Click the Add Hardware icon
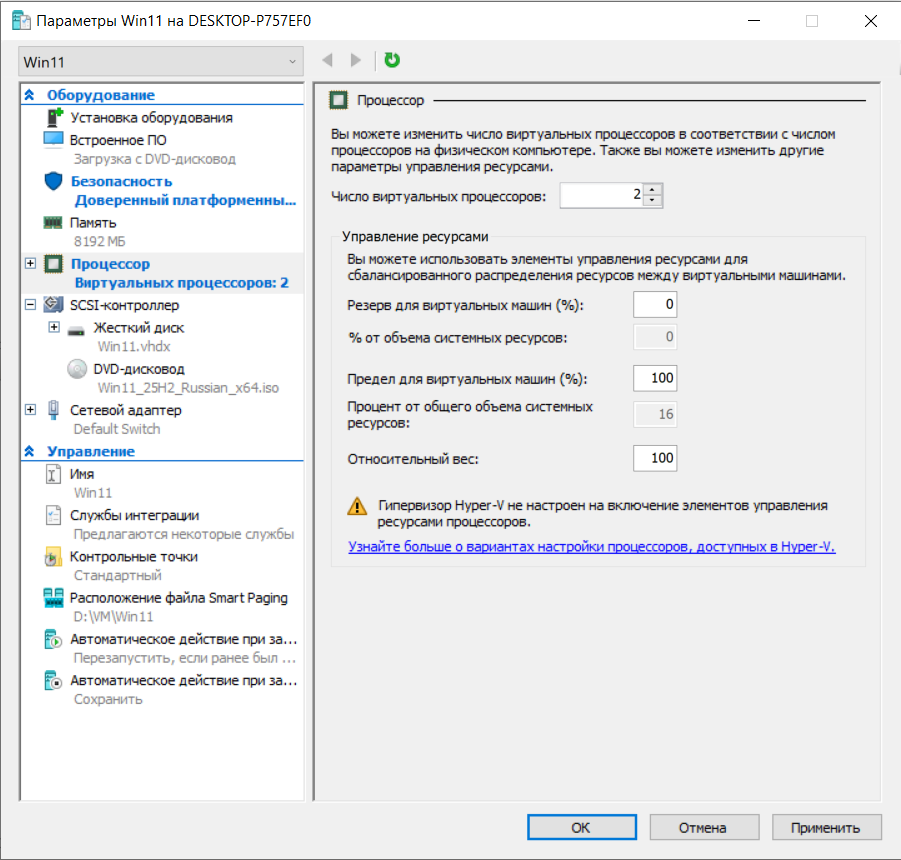 tap(54, 117)
